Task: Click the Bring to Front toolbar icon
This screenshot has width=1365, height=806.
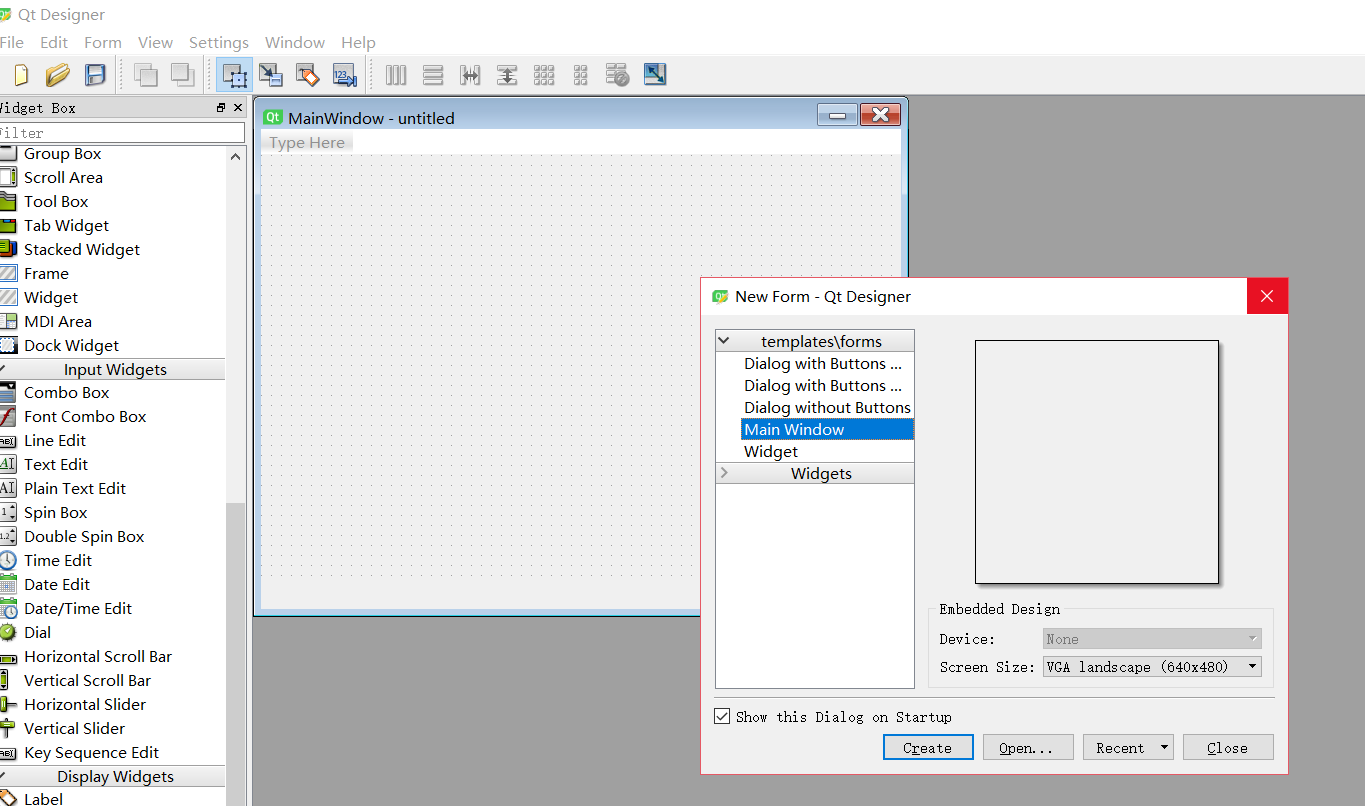Action: click(182, 75)
